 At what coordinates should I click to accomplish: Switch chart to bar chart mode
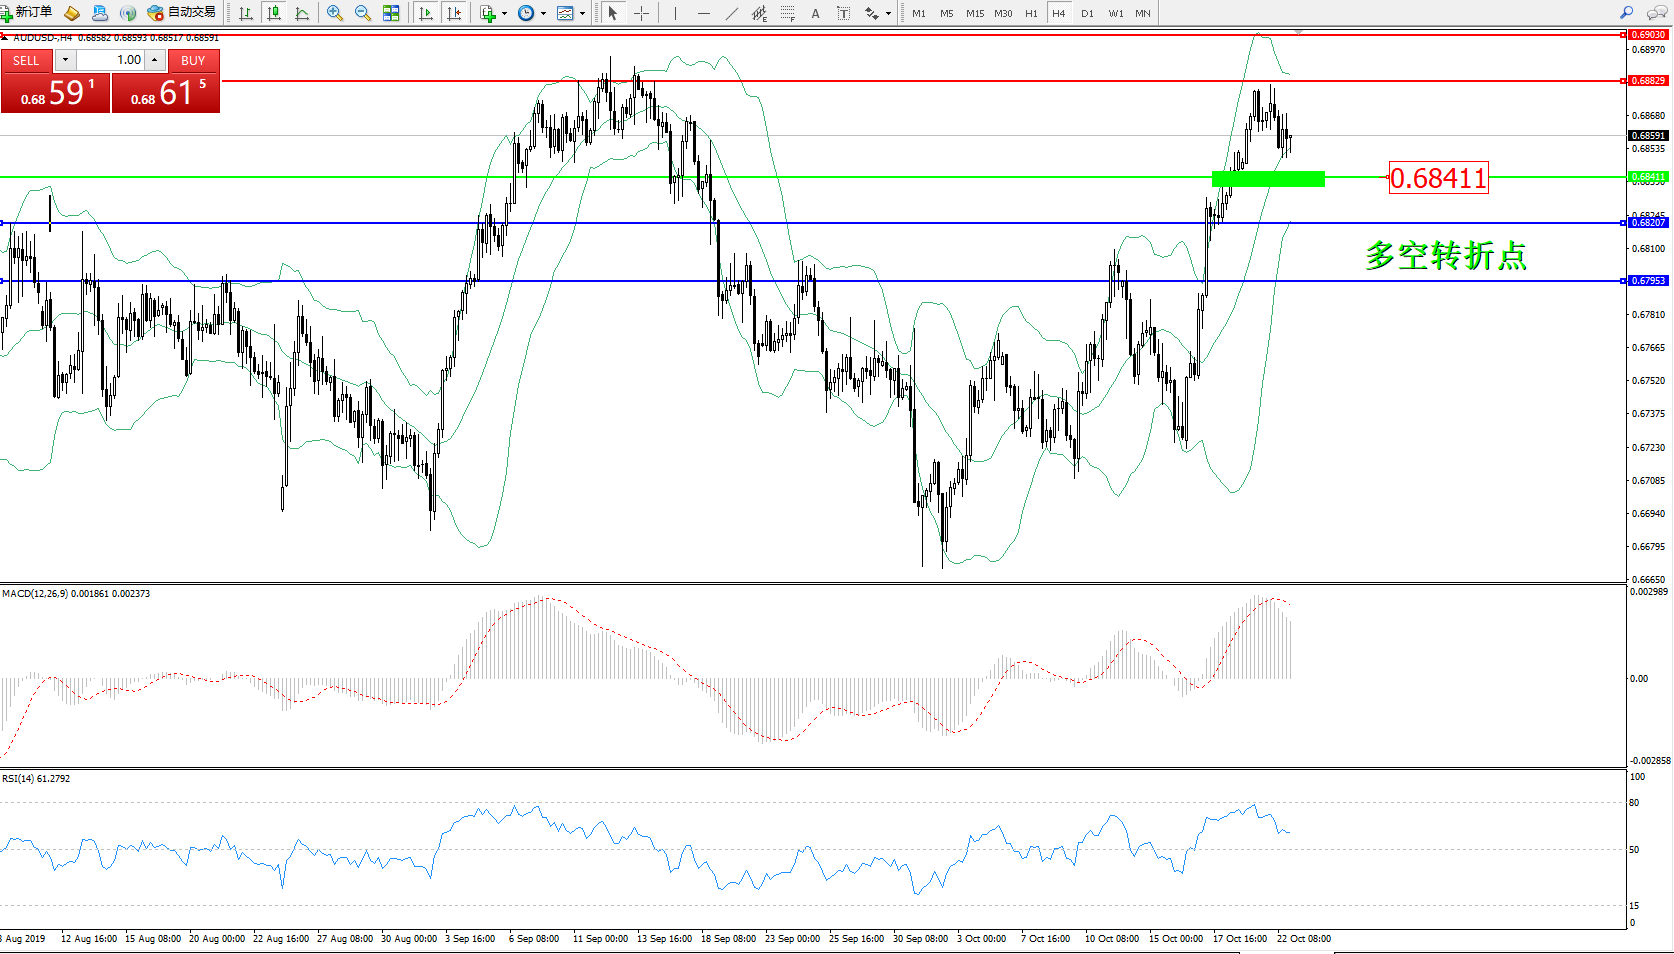click(245, 13)
